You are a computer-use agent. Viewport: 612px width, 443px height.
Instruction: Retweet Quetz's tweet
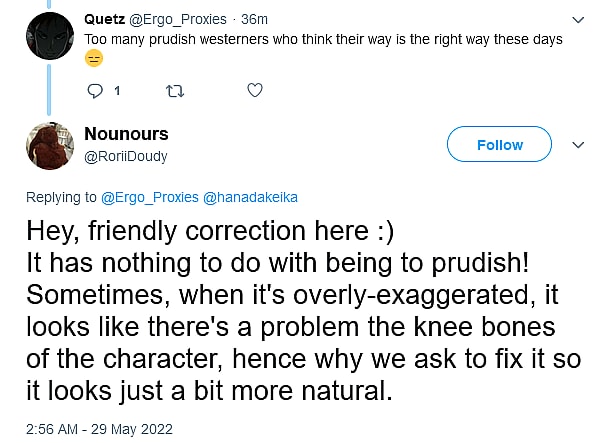175,91
